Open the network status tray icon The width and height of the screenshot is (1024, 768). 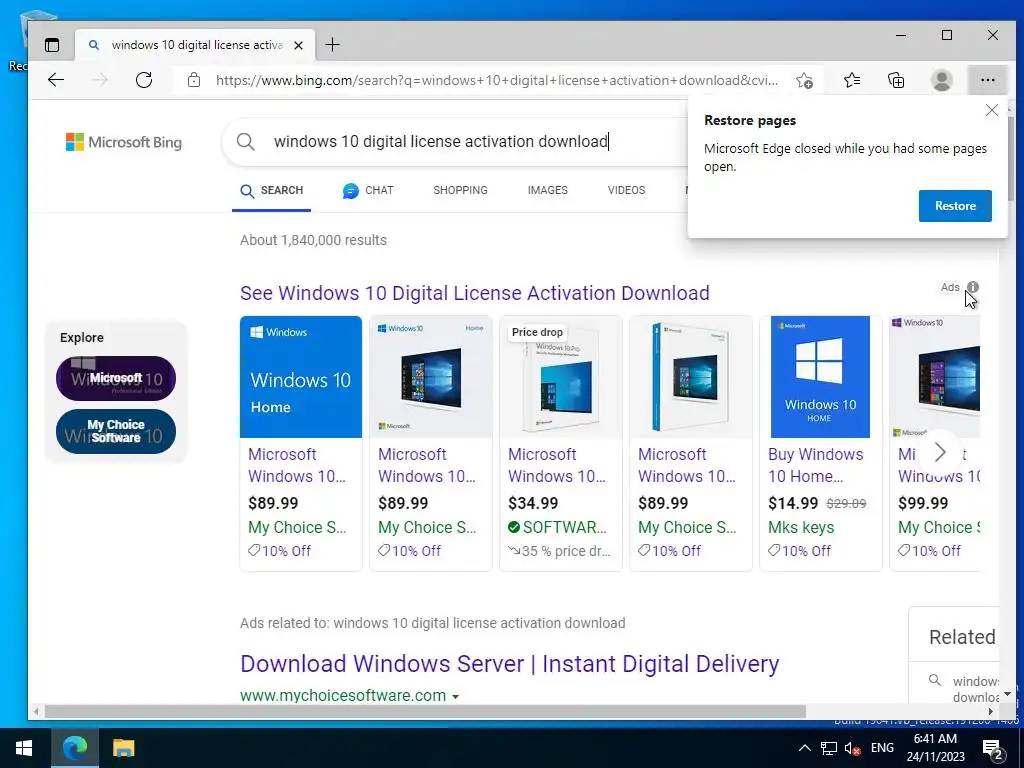point(829,748)
